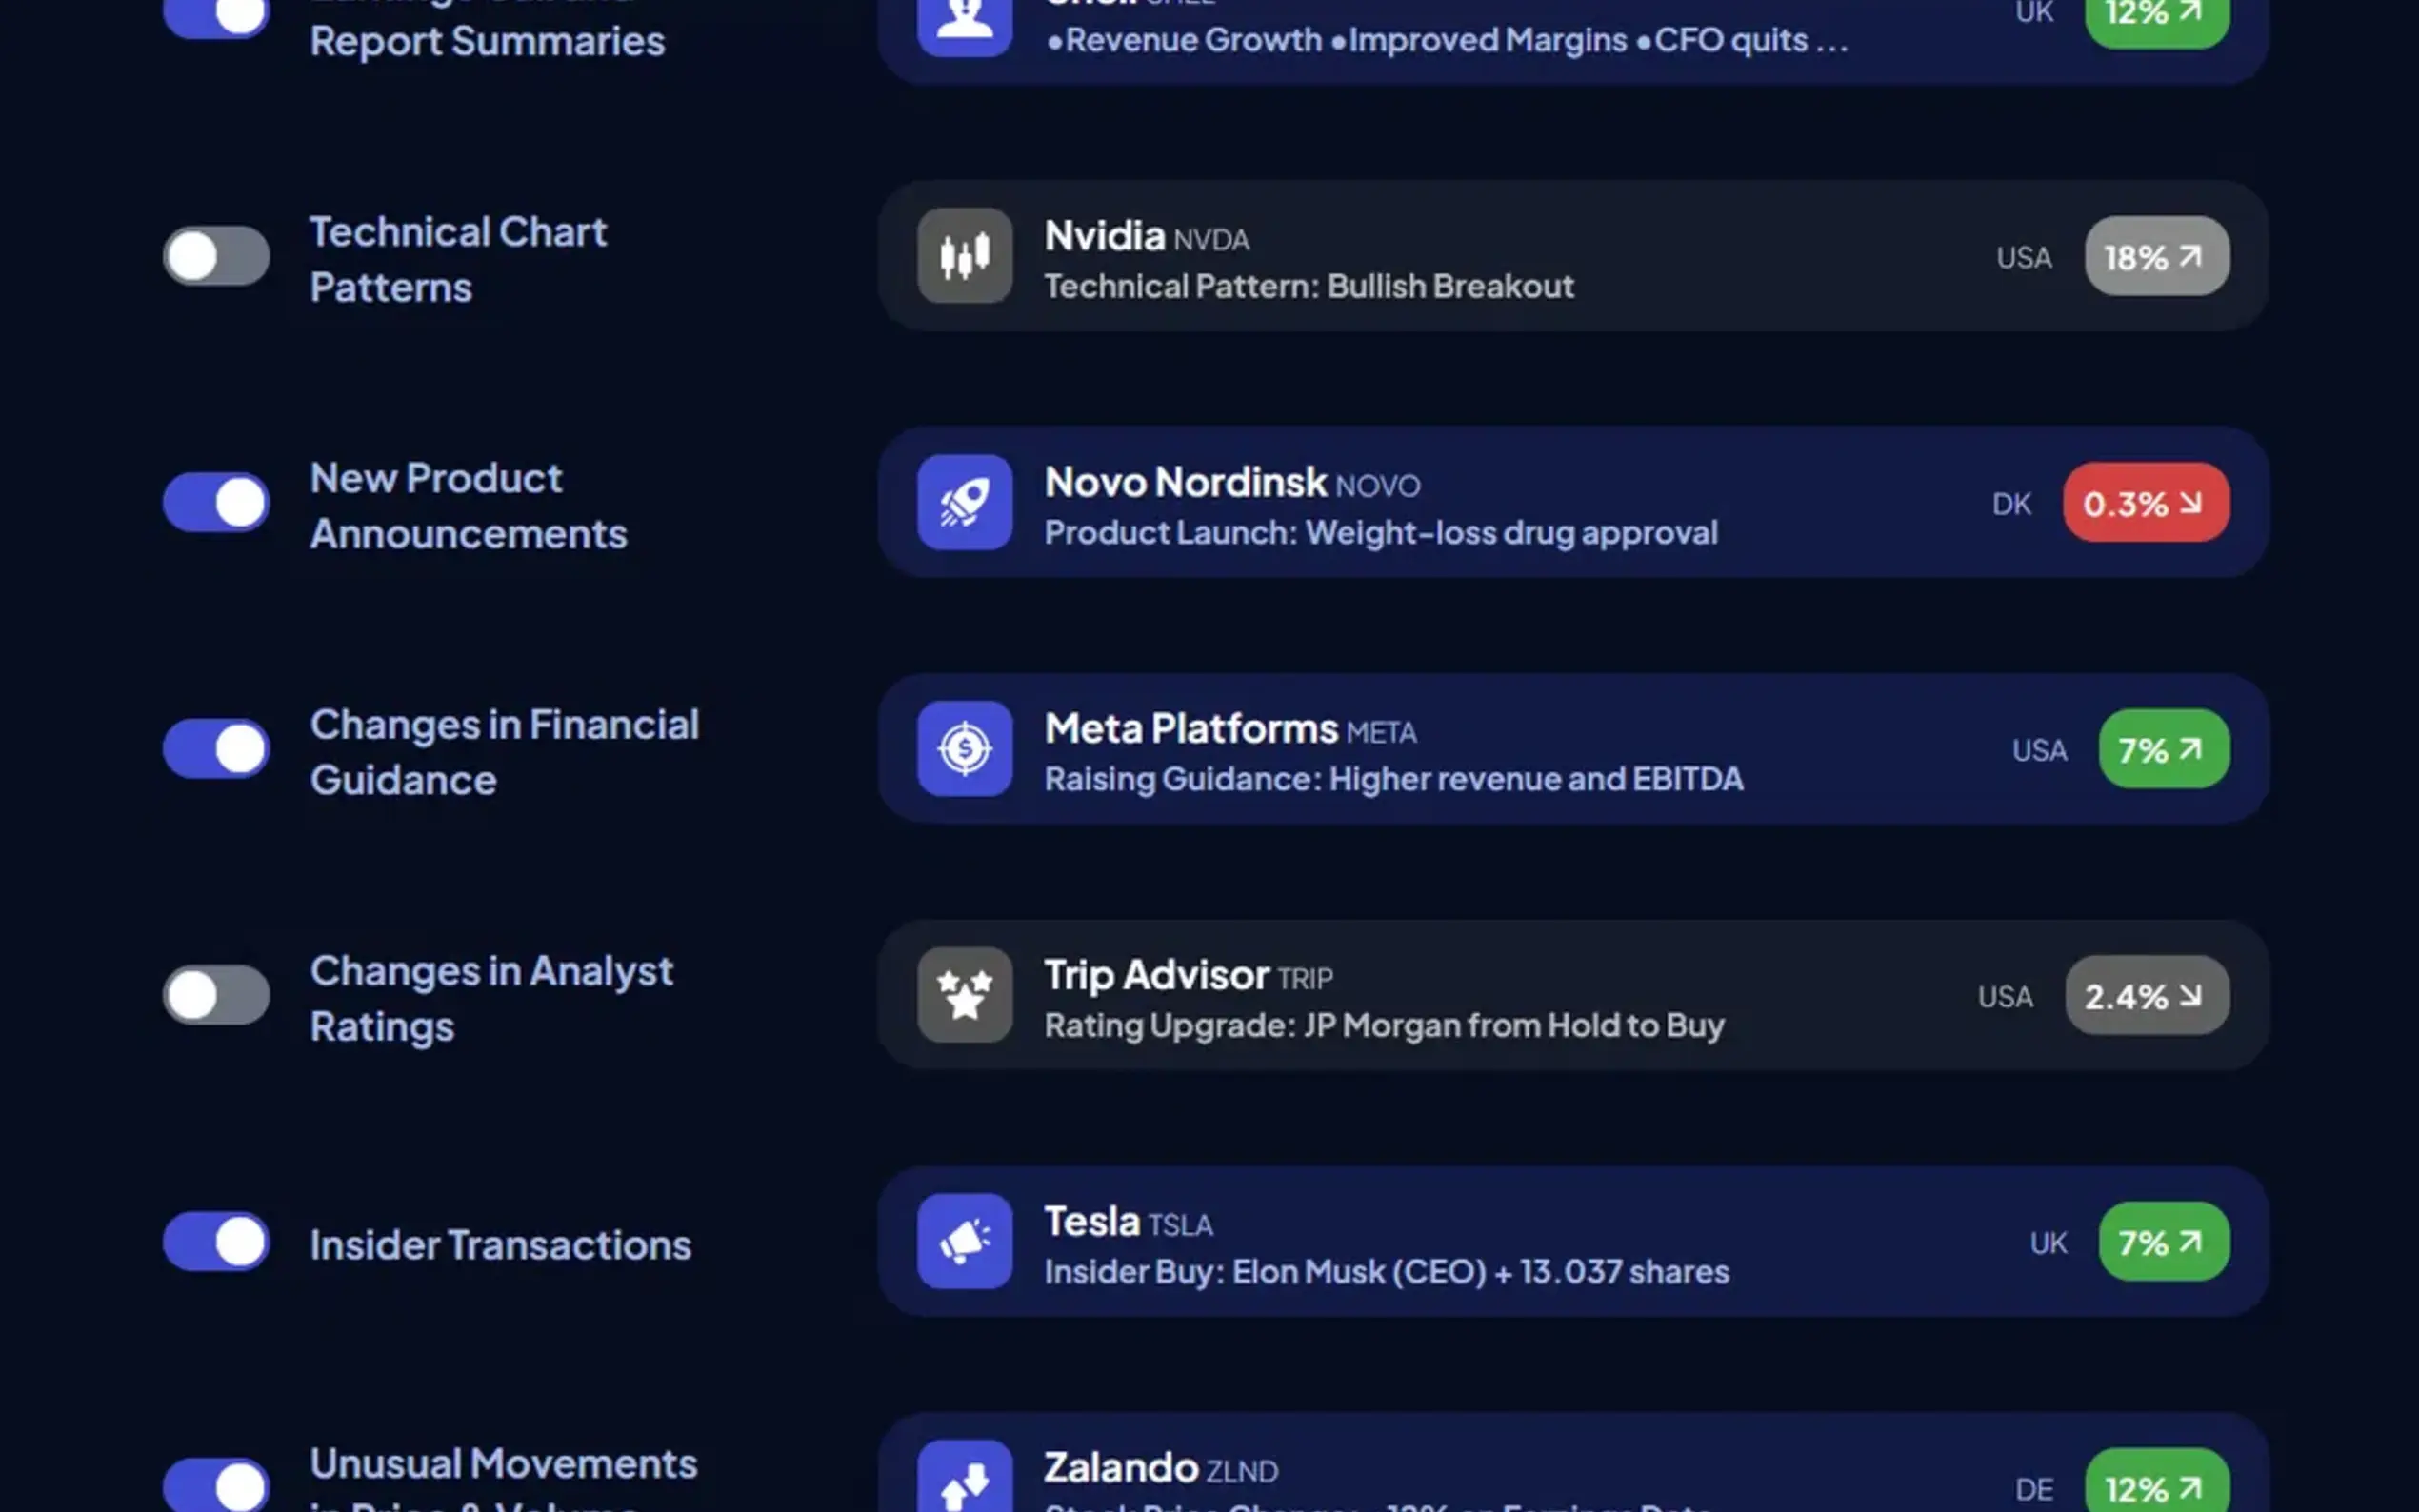Disable the New Product Announcements toggle
2419x1512 pixels.
pyautogui.click(x=216, y=502)
